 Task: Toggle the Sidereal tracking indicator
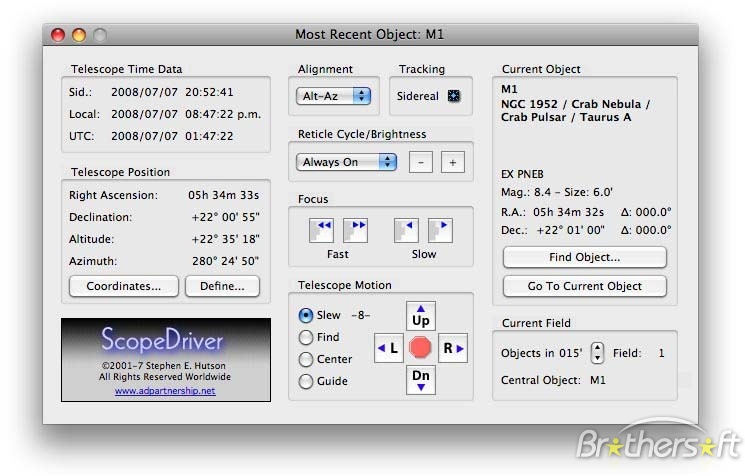coord(454,96)
